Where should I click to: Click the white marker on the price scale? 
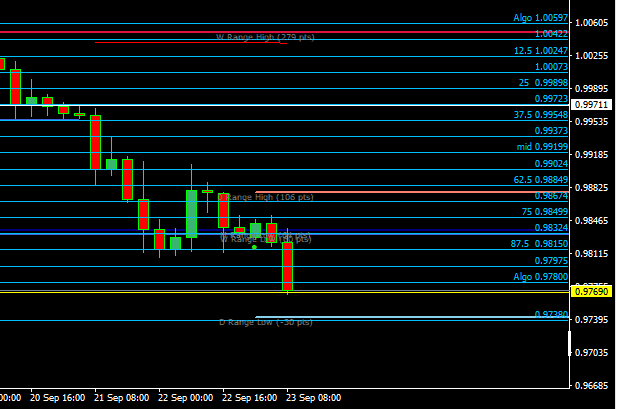569,344
